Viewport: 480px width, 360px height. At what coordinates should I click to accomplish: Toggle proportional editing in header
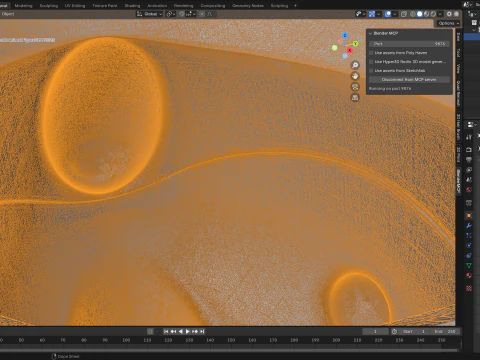tap(202, 14)
